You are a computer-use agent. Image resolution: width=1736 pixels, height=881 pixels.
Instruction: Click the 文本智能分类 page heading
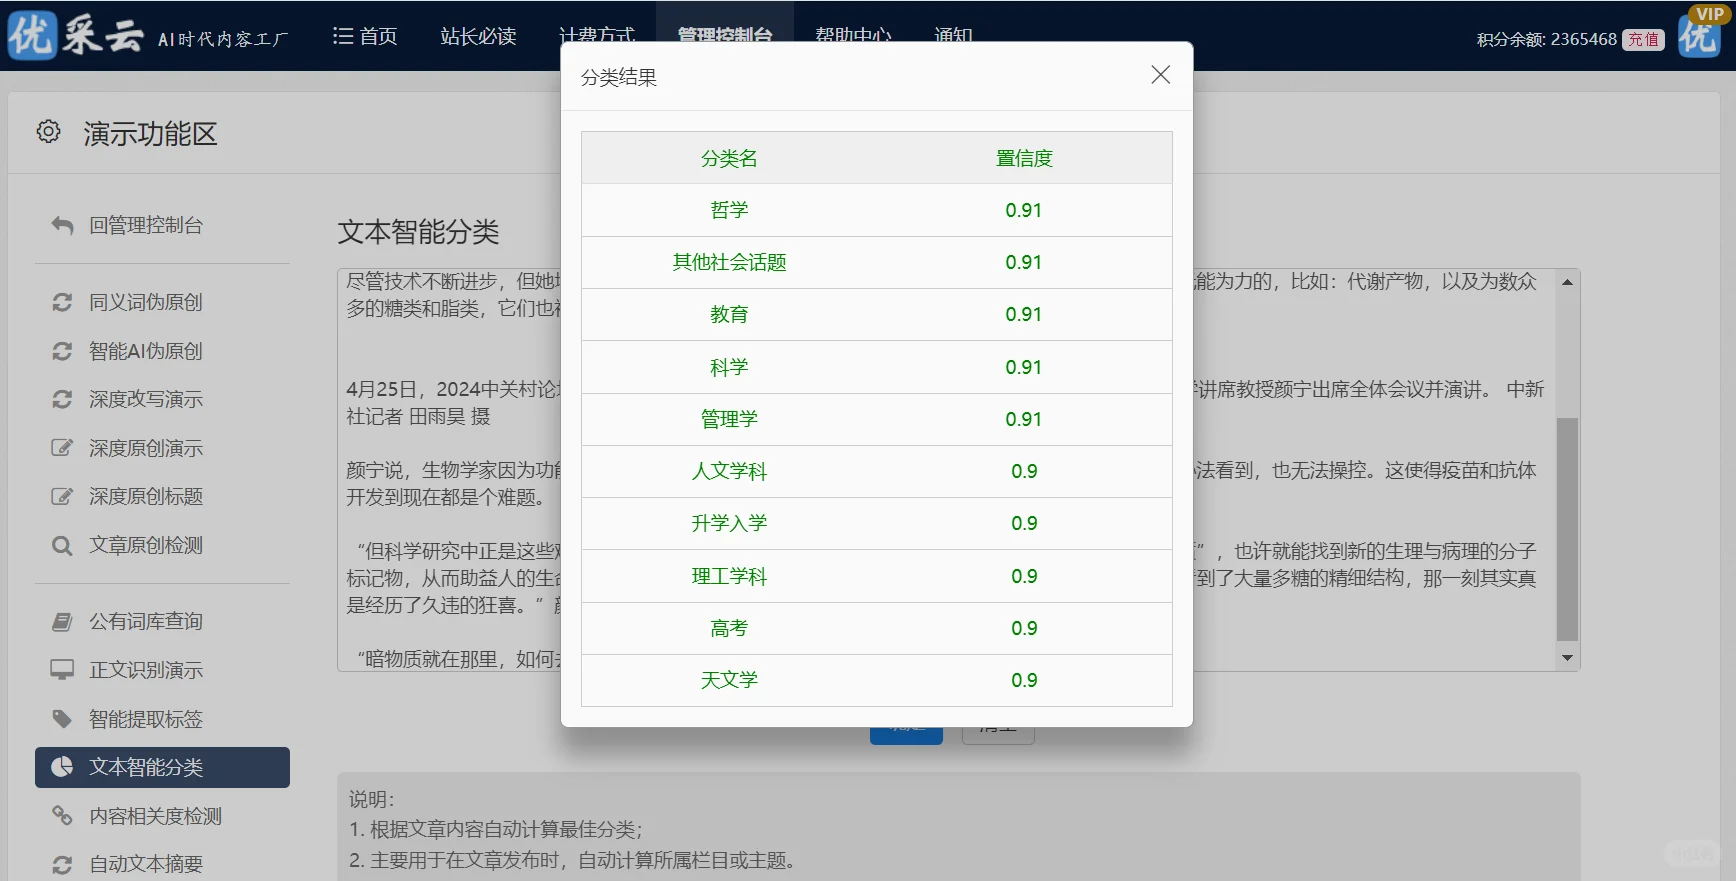[x=418, y=232]
